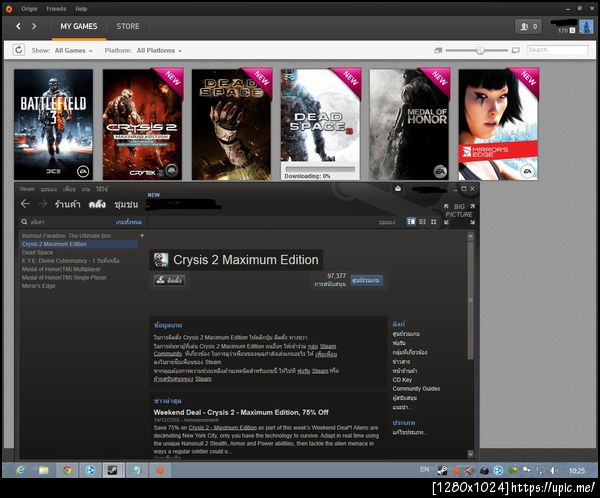Go back in Steam window

(25, 204)
